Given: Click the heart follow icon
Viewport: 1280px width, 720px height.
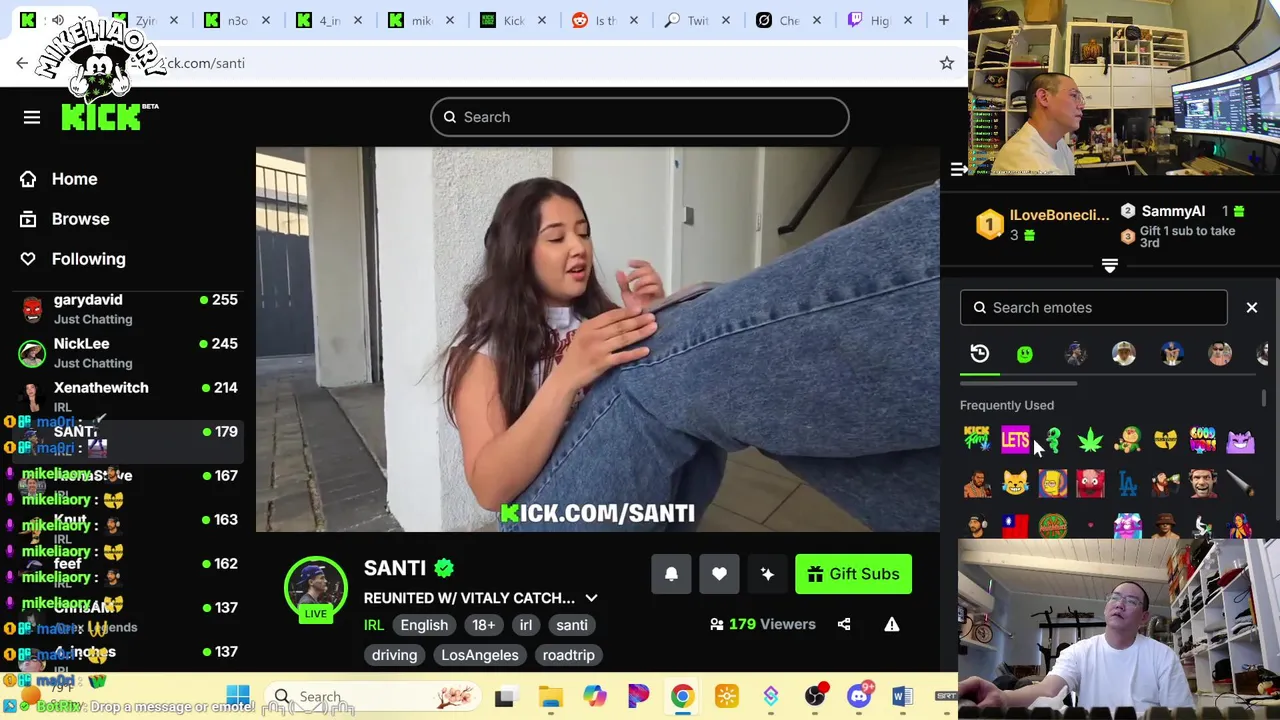Looking at the screenshot, I should (x=719, y=574).
